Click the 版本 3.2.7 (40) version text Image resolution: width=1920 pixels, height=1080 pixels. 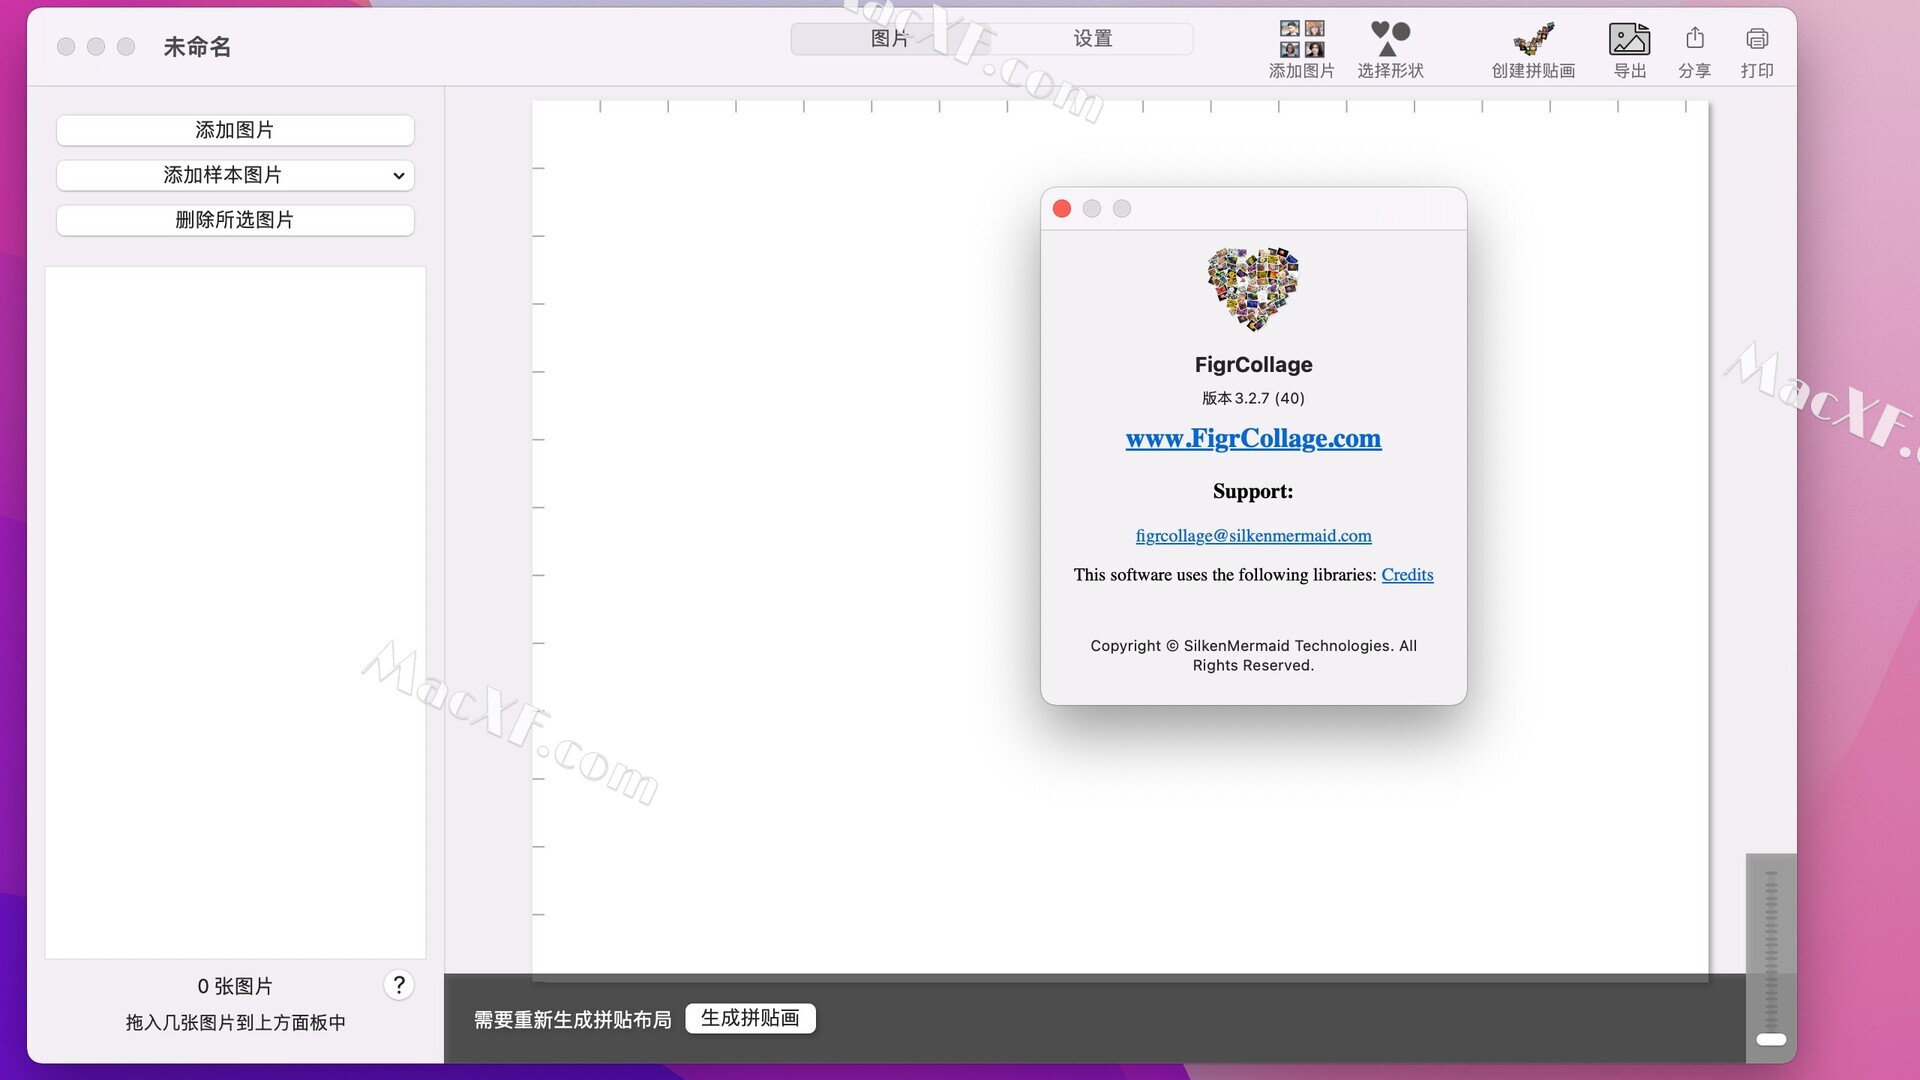click(1253, 398)
